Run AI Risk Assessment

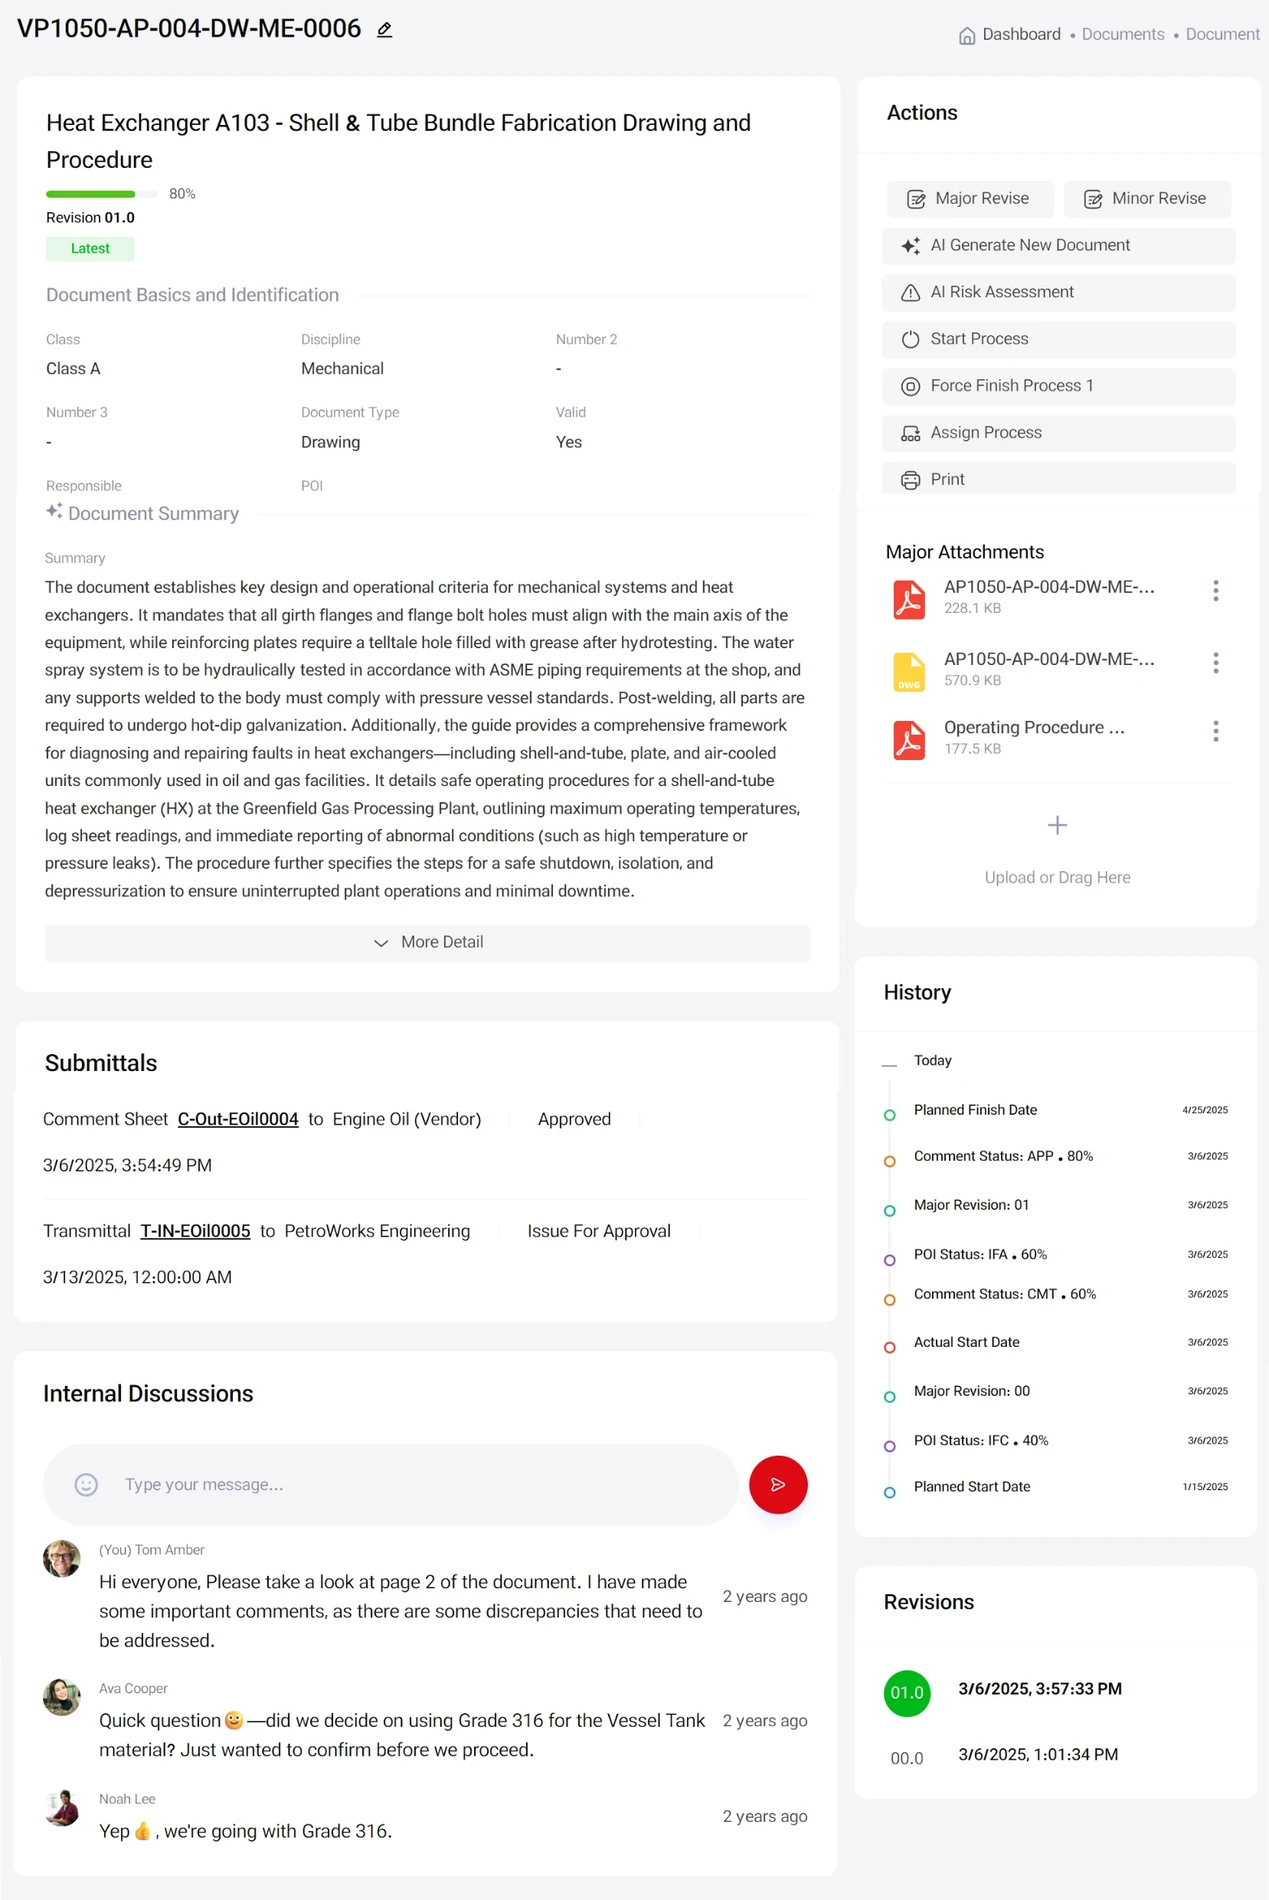(1059, 293)
